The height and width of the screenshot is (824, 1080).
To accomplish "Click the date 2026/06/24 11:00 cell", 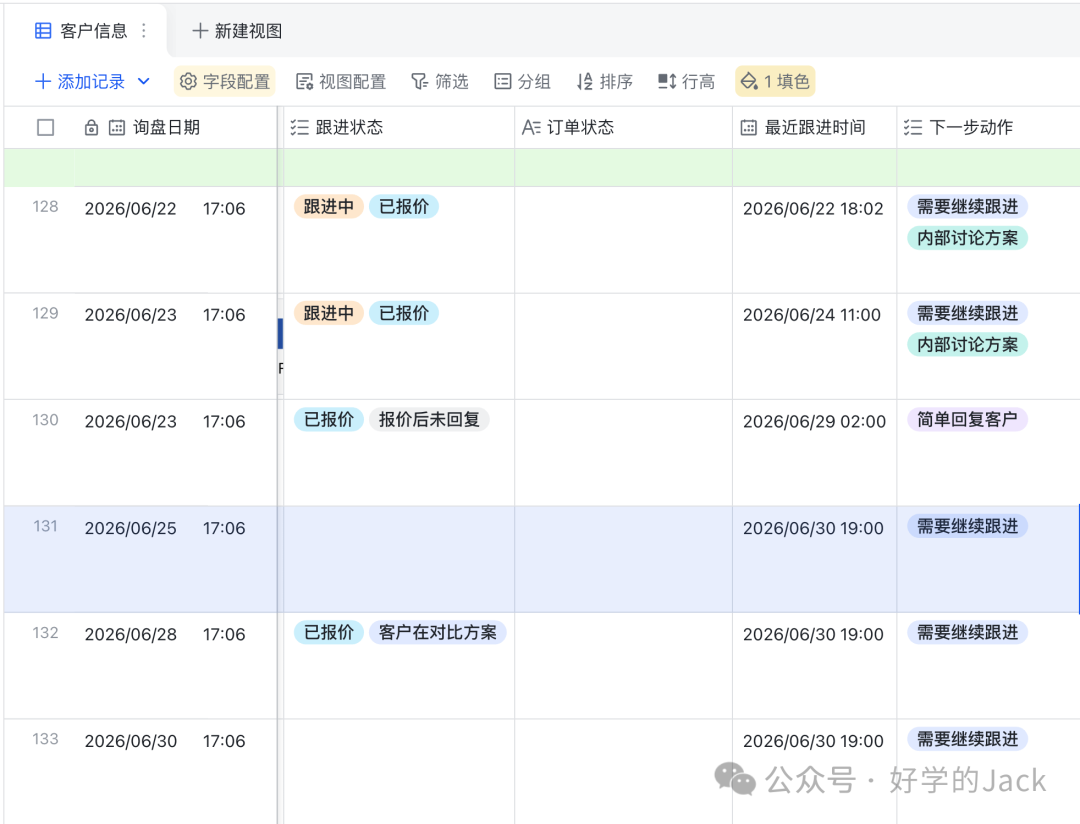I will click(814, 347).
